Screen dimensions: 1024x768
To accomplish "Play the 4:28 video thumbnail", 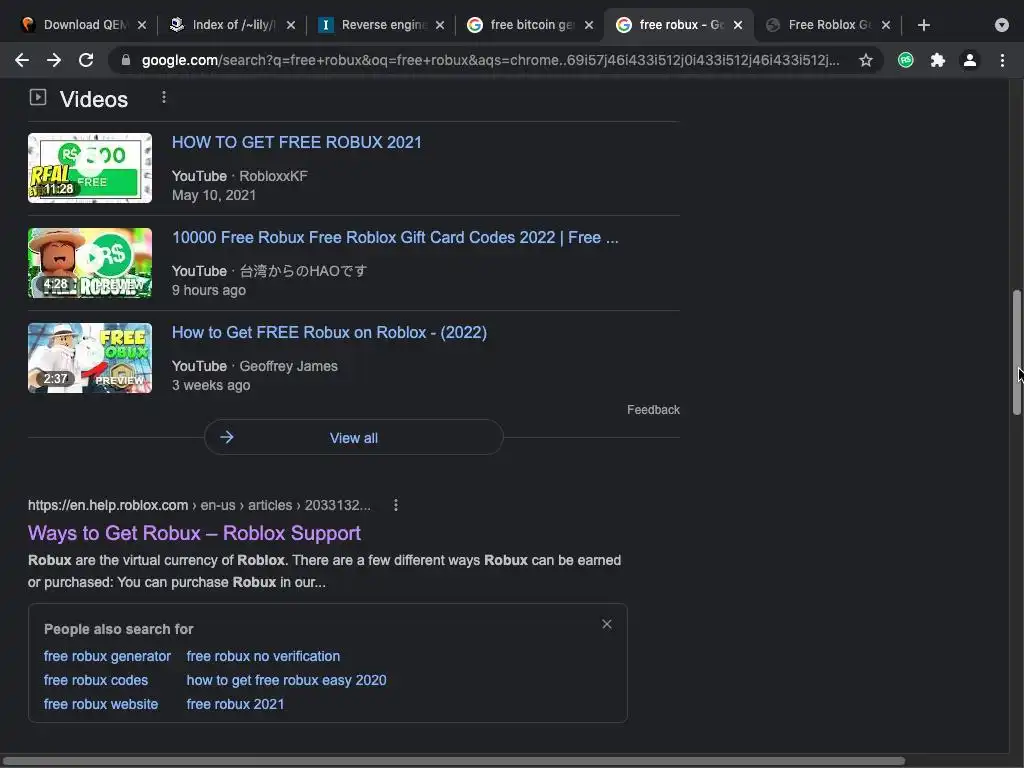I will (x=90, y=263).
